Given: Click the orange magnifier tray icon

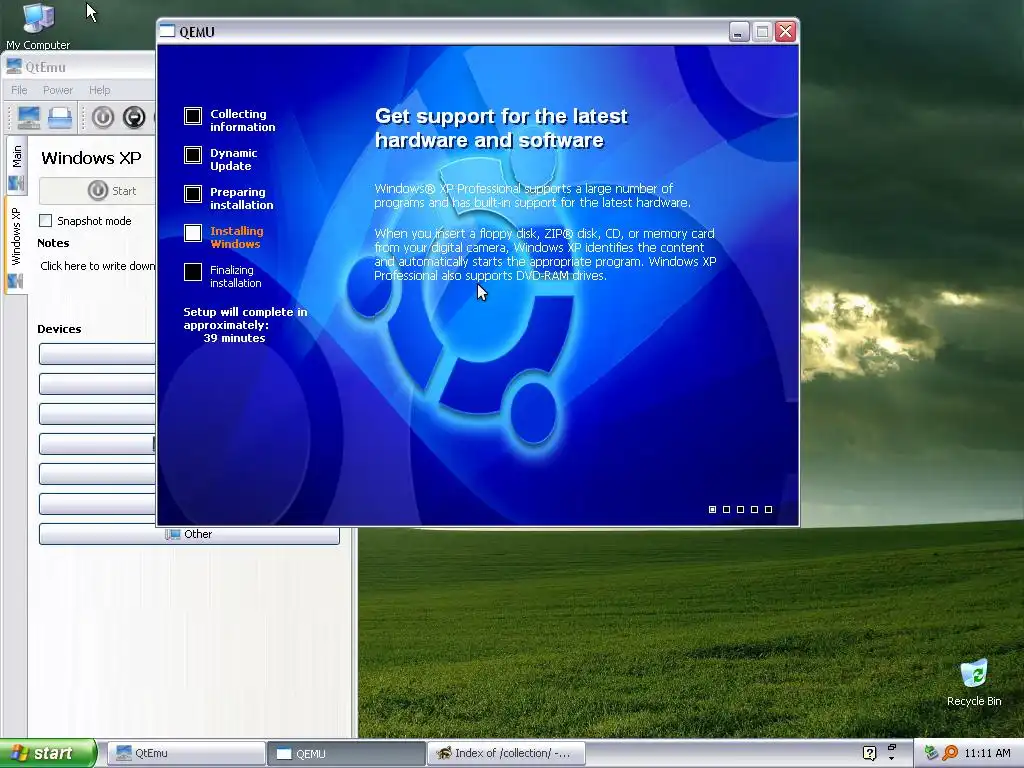Looking at the screenshot, I should pyautogui.click(x=950, y=753).
